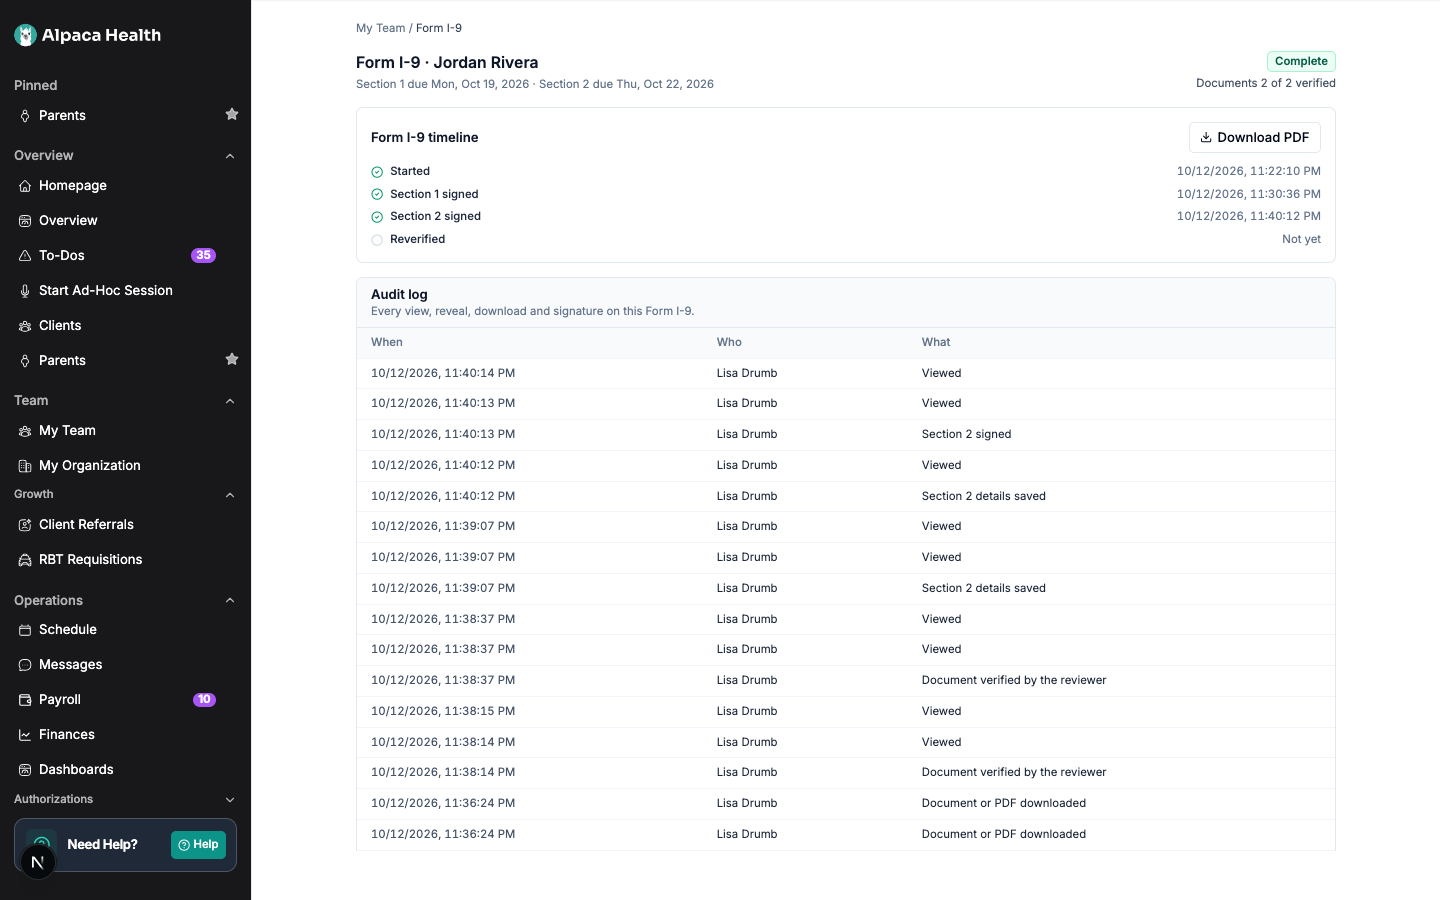Click the My Organization building icon
Image resolution: width=1440 pixels, height=900 pixels.
click(25, 466)
